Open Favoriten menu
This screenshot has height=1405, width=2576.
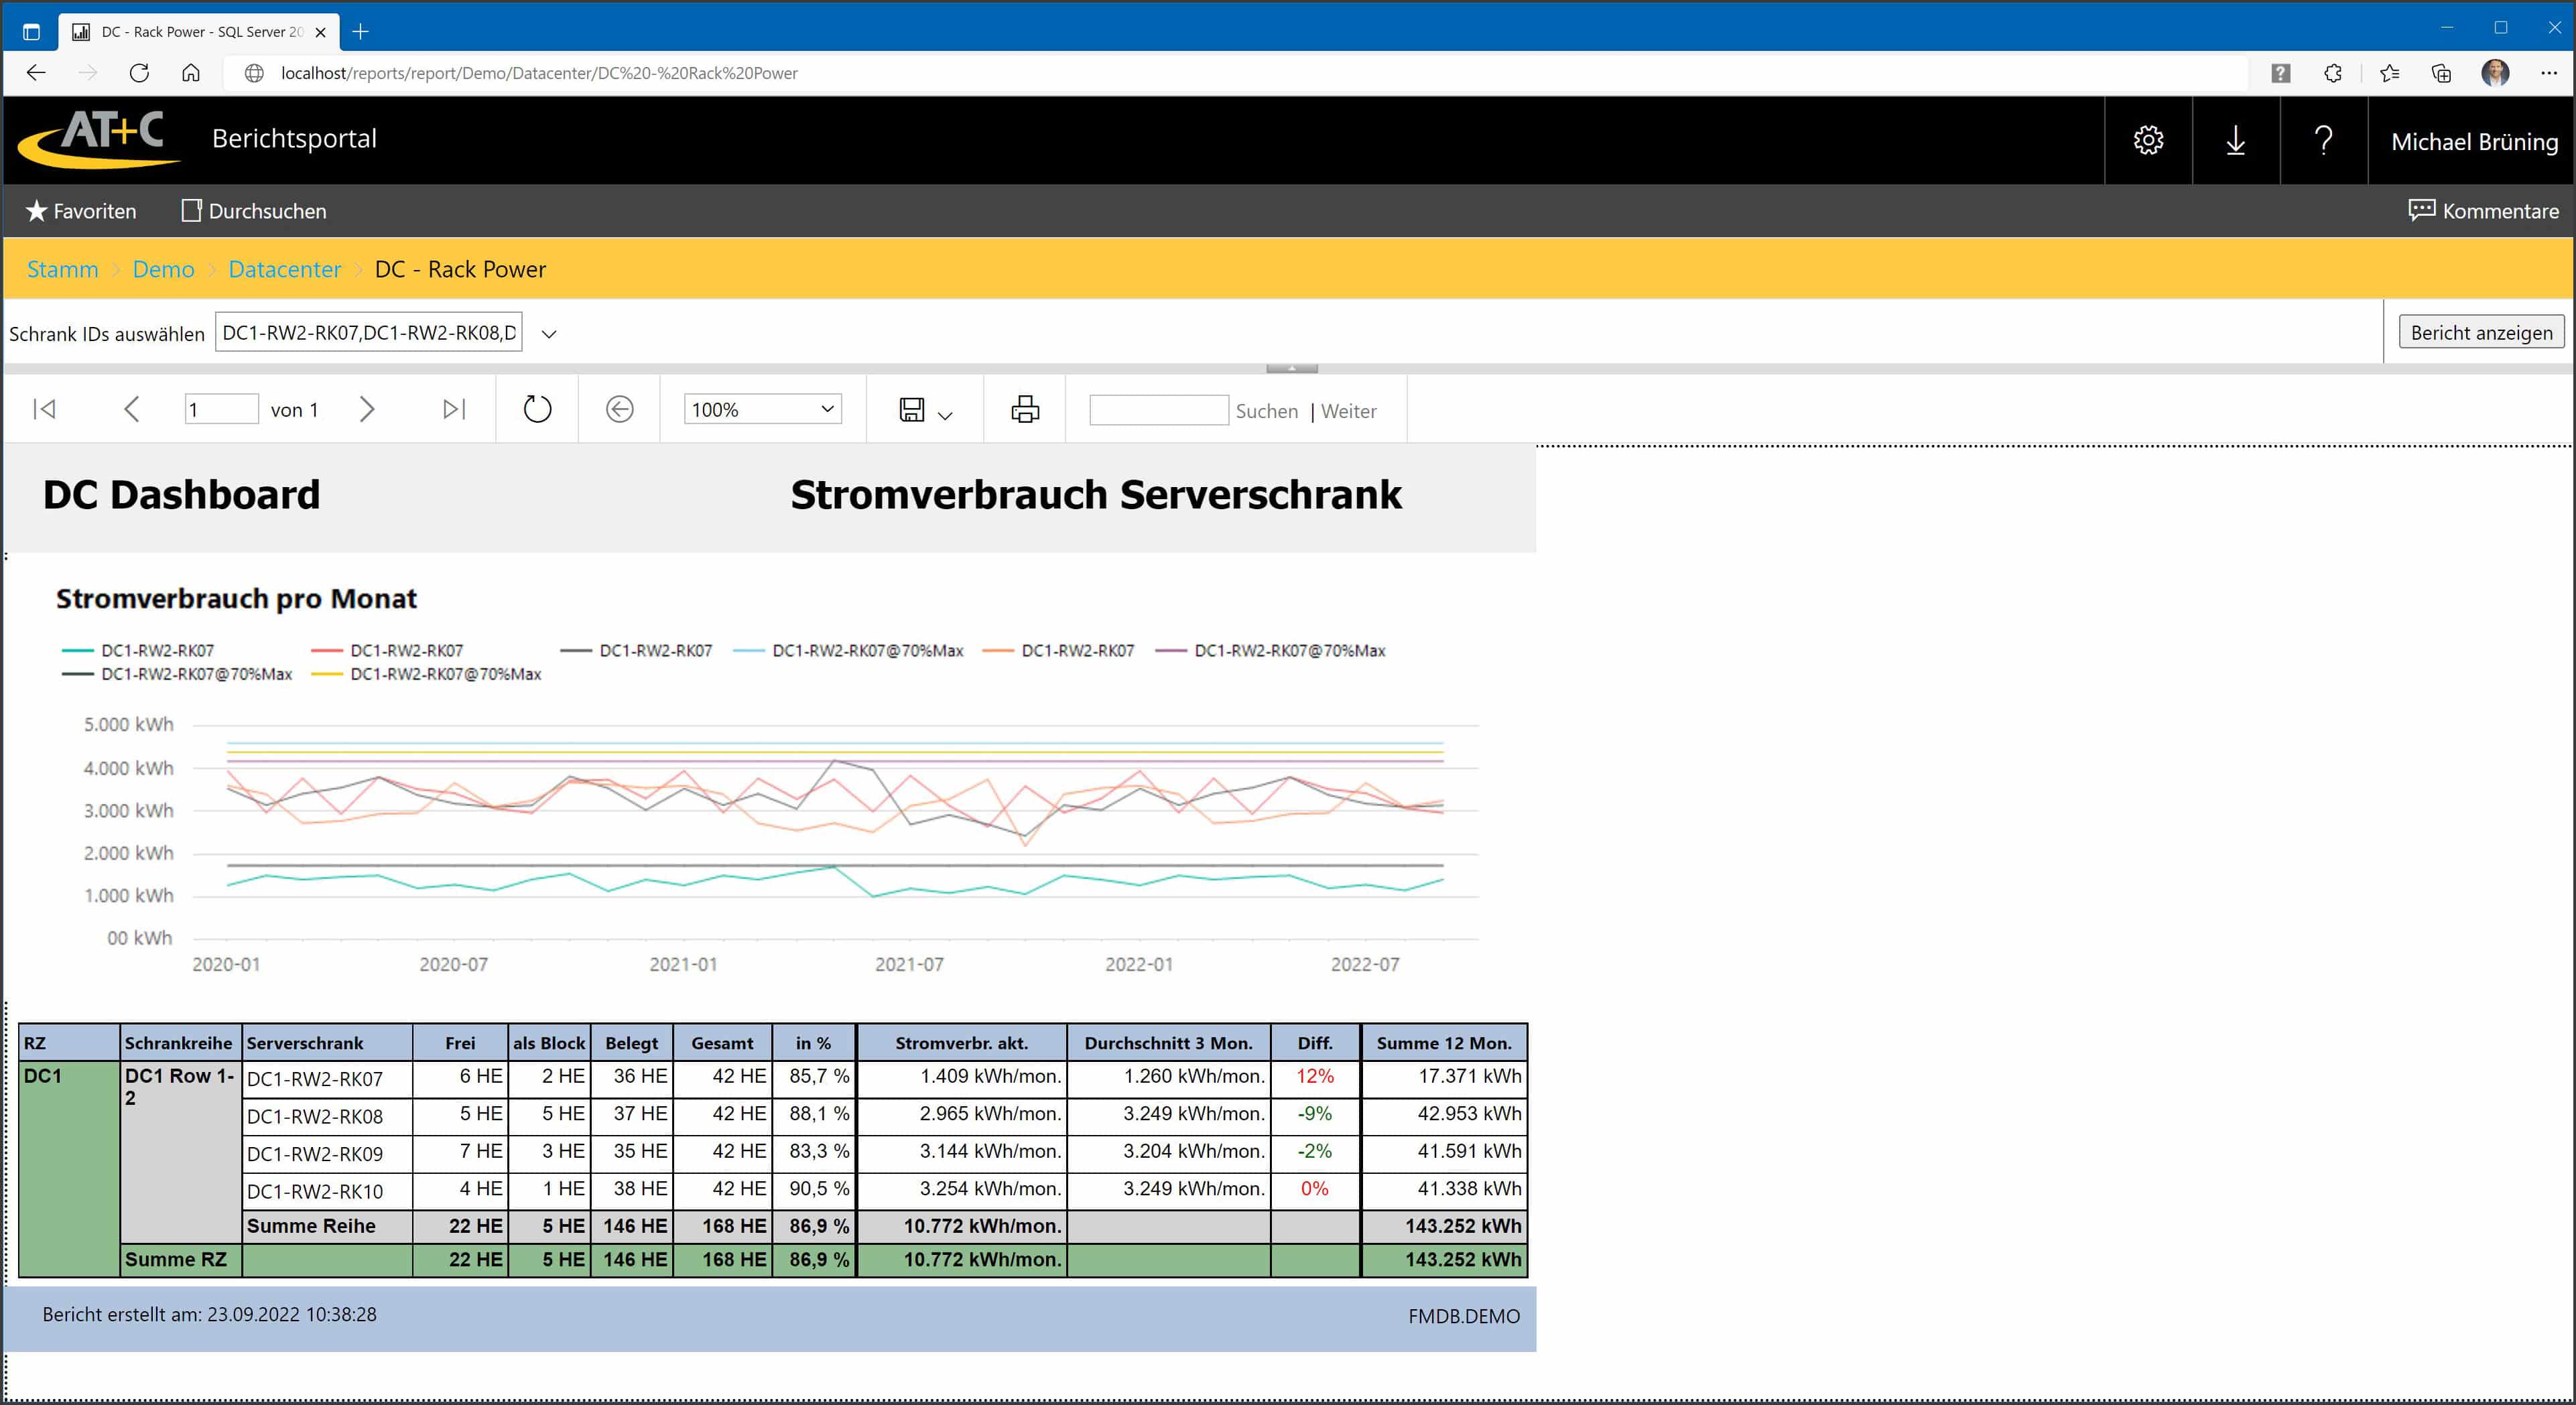coord(81,211)
